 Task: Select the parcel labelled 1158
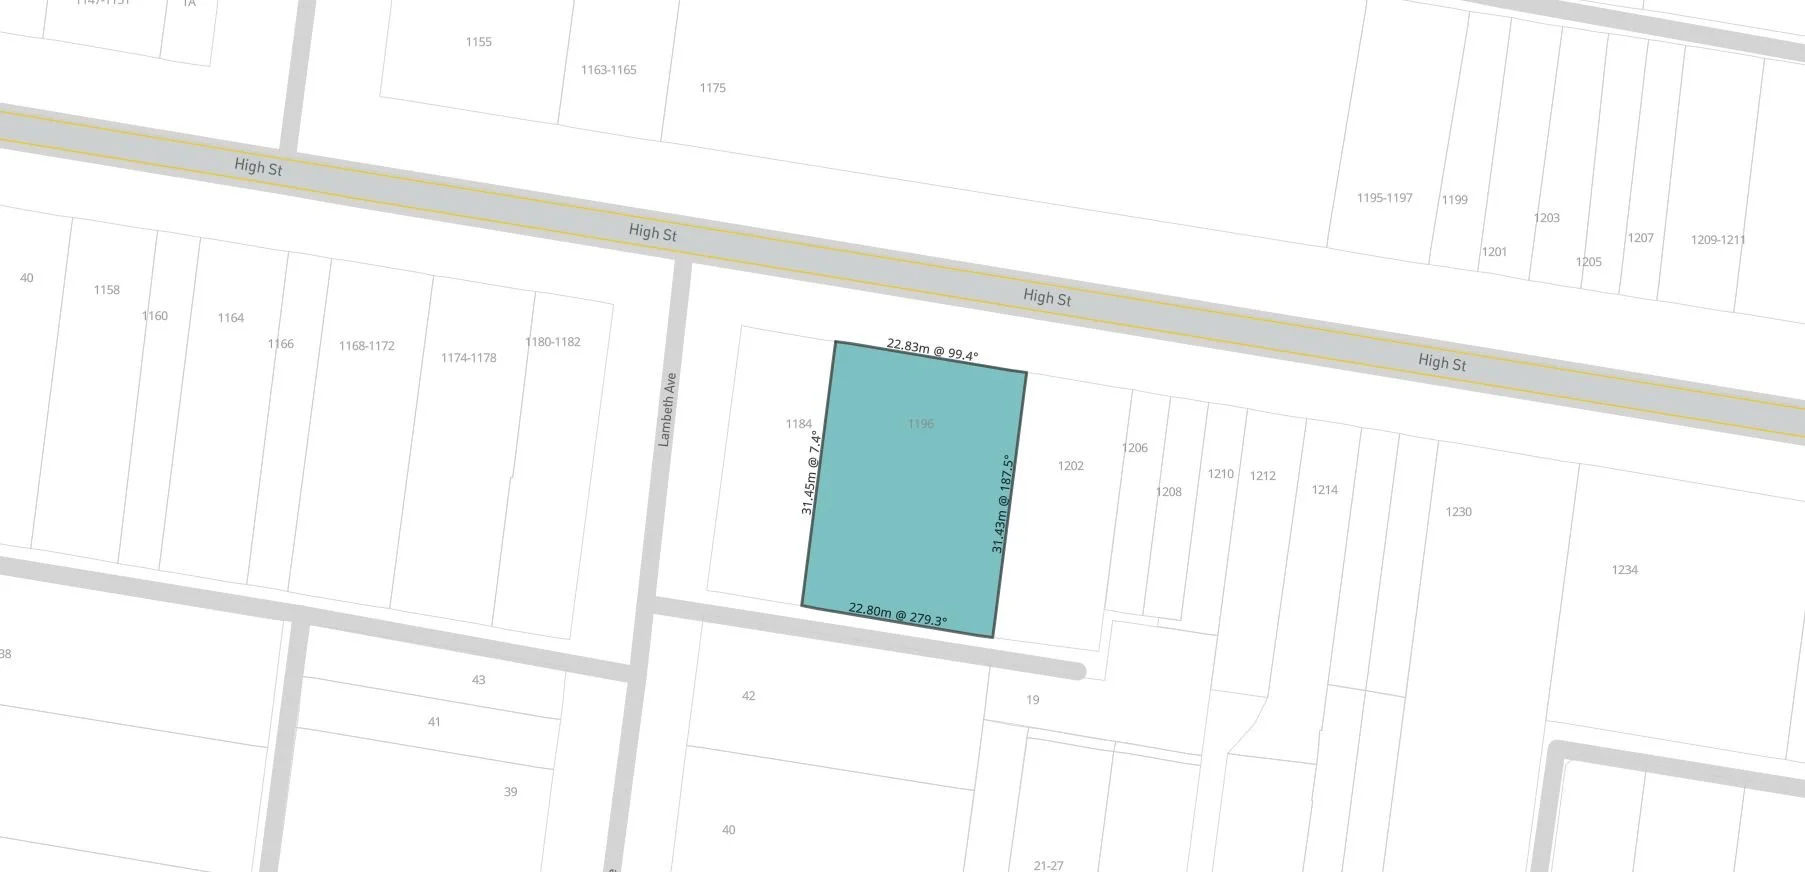click(107, 290)
